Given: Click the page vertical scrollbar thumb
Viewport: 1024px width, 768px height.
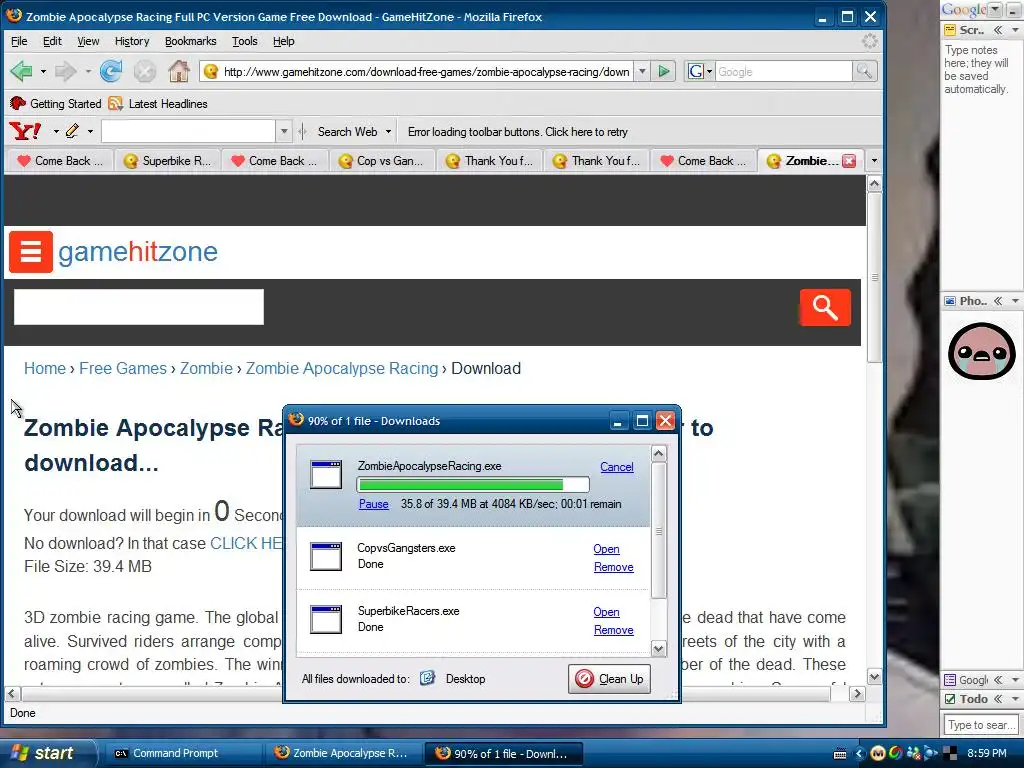Looking at the screenshot, I should pyautogui.click(x=875, y=278).
